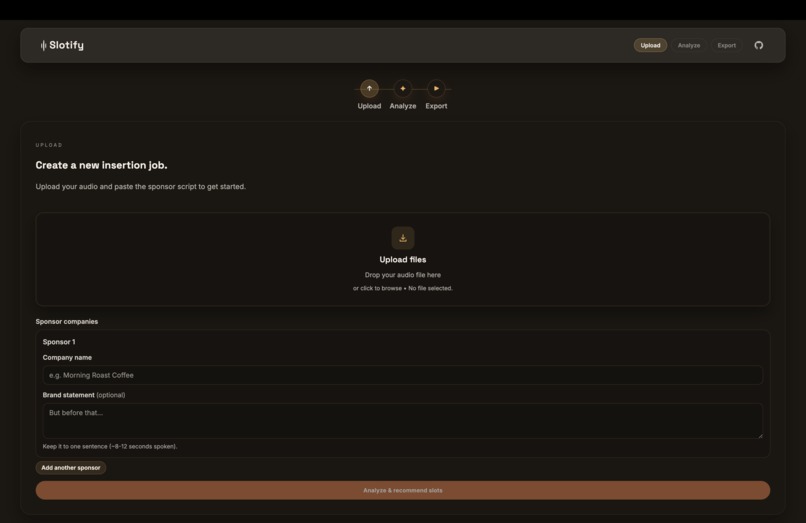Click the Slotify logo in the header
Screen dimensions: 806x523
tap(62, 45)
